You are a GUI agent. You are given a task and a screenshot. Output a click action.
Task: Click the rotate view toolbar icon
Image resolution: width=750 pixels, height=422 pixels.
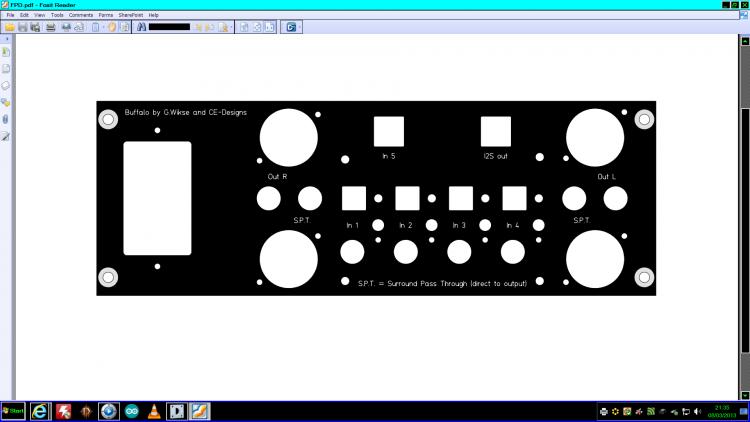[x=257, y=27]
